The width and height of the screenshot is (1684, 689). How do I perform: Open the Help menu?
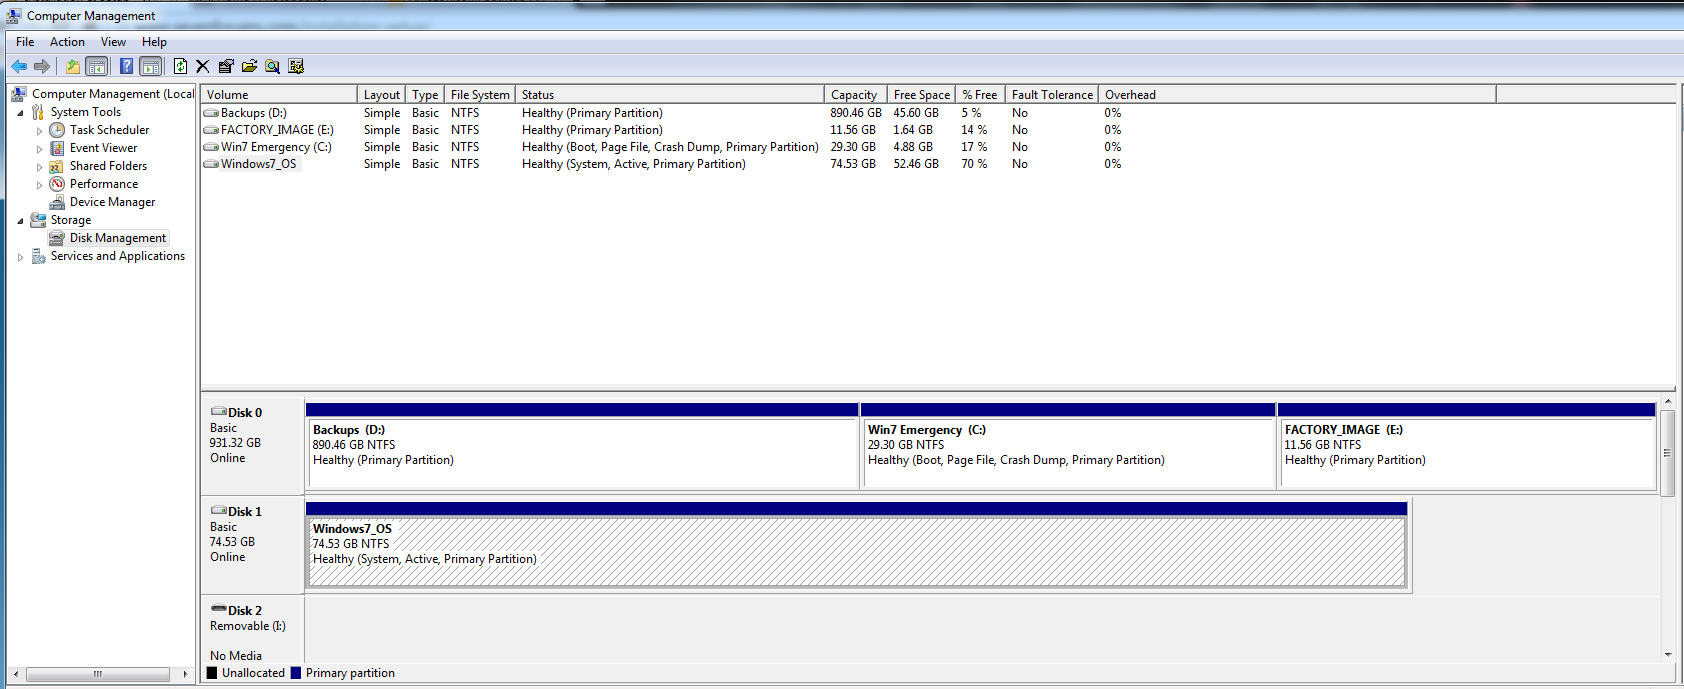pyautogui.click(x=154, y=42)
